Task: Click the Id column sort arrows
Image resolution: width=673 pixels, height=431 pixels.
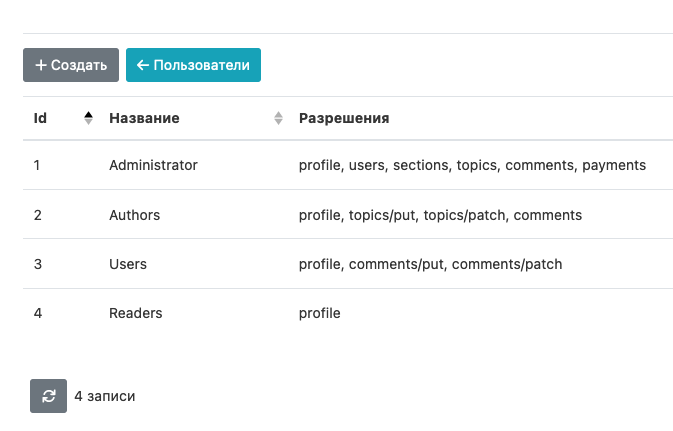Action: tap(88, 118)
